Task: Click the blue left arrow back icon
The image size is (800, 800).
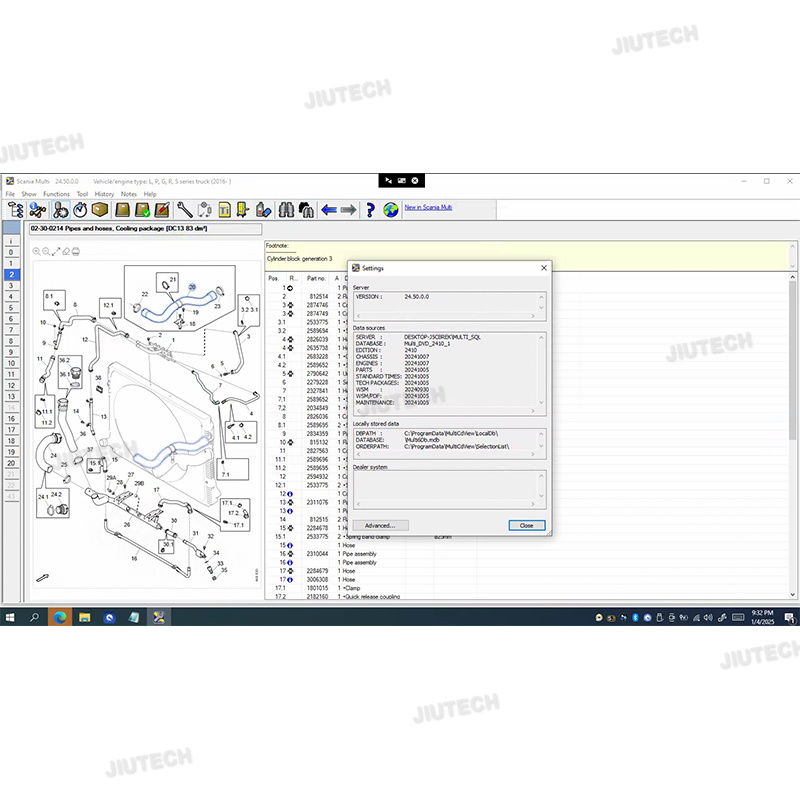Action: point(328,210)
